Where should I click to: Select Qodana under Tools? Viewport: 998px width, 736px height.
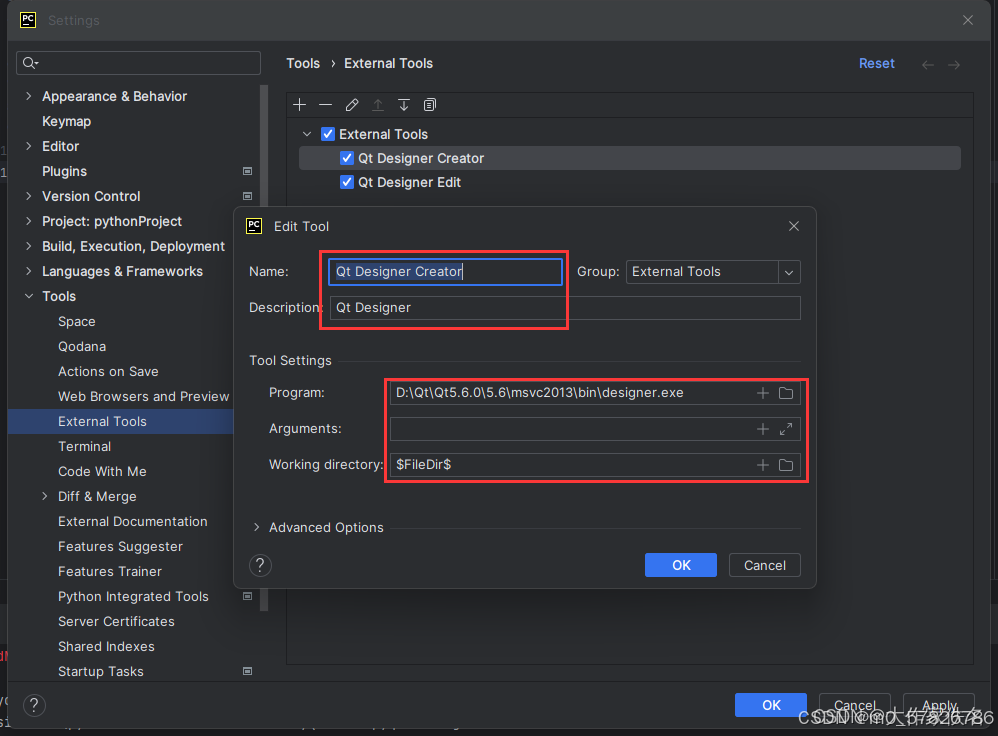82,346
